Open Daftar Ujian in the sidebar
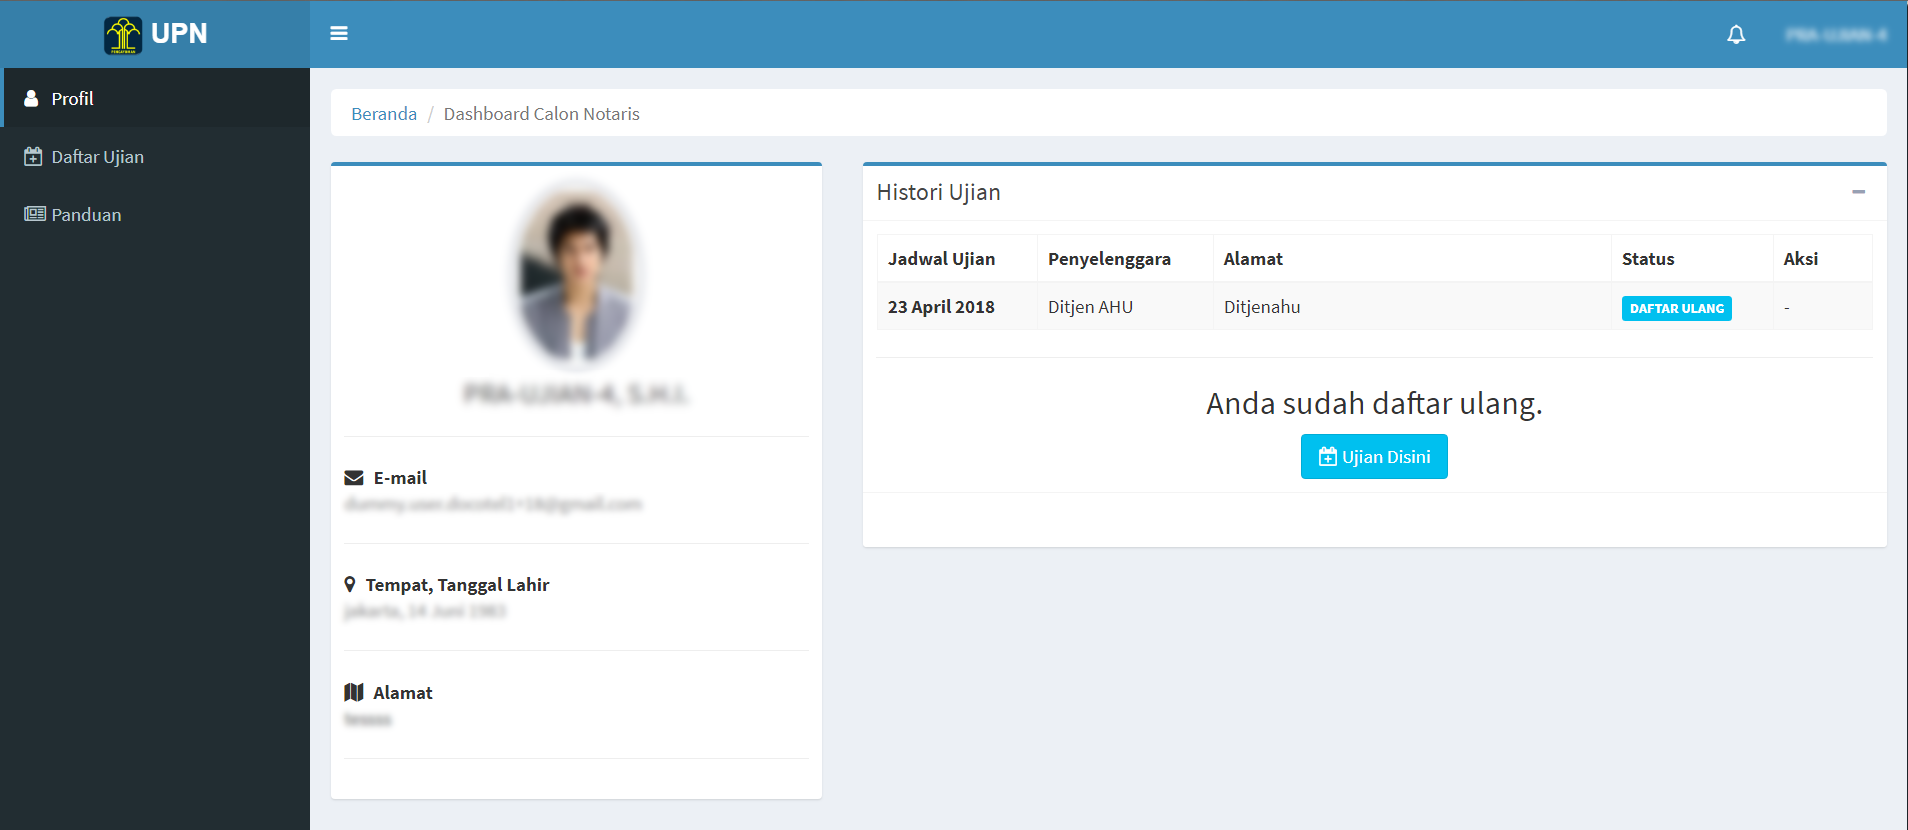Screen dimensions: 1908x830 coord(97,157)
